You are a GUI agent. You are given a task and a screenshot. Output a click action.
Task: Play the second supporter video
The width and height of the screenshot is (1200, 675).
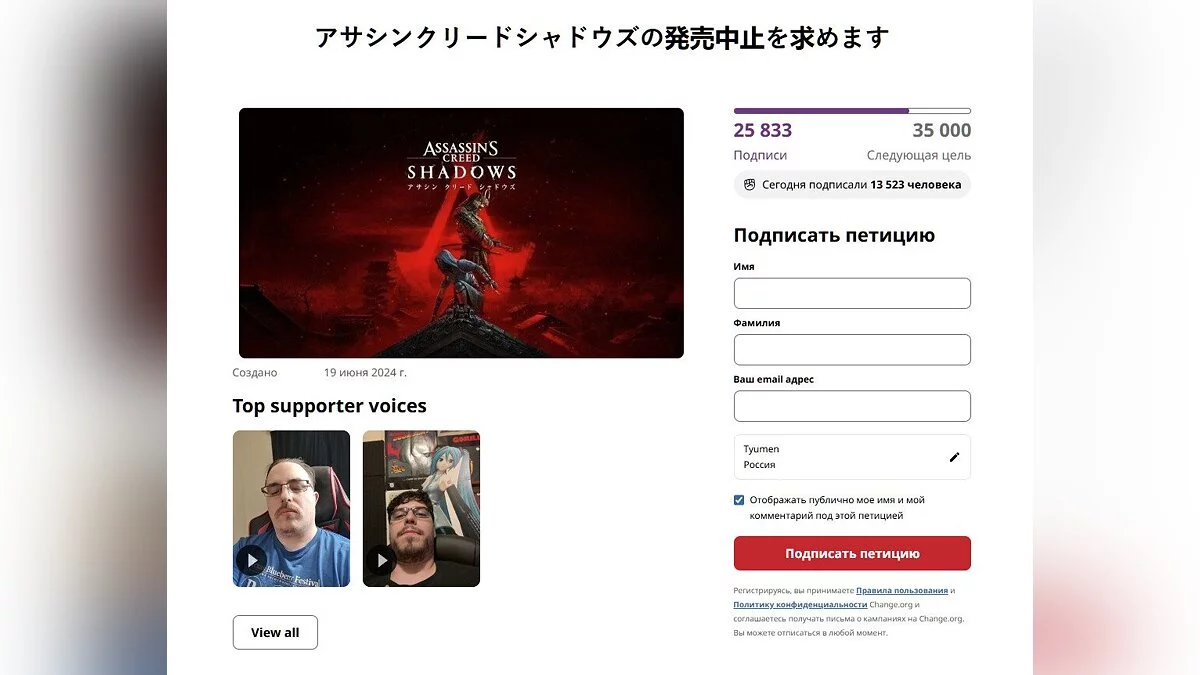(381, 560)
